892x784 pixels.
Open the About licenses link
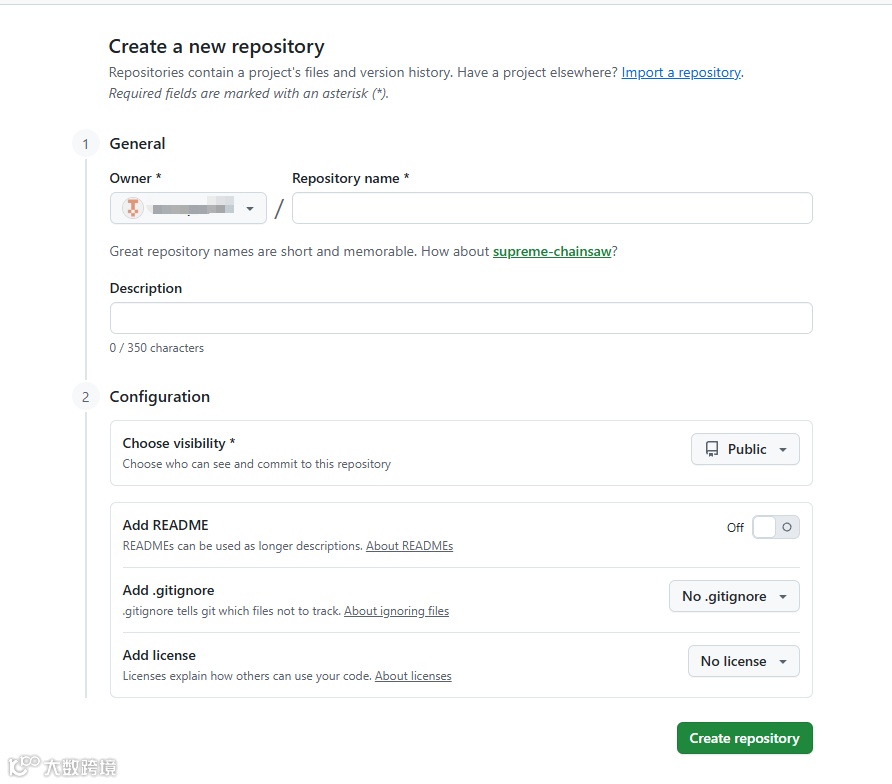413,676
